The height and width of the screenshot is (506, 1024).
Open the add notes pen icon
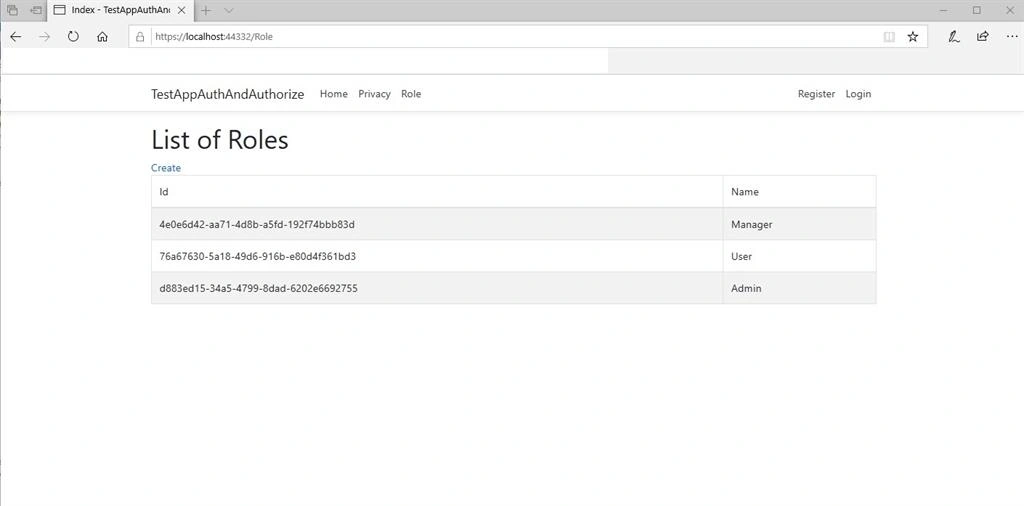click(x=953, y=37)
